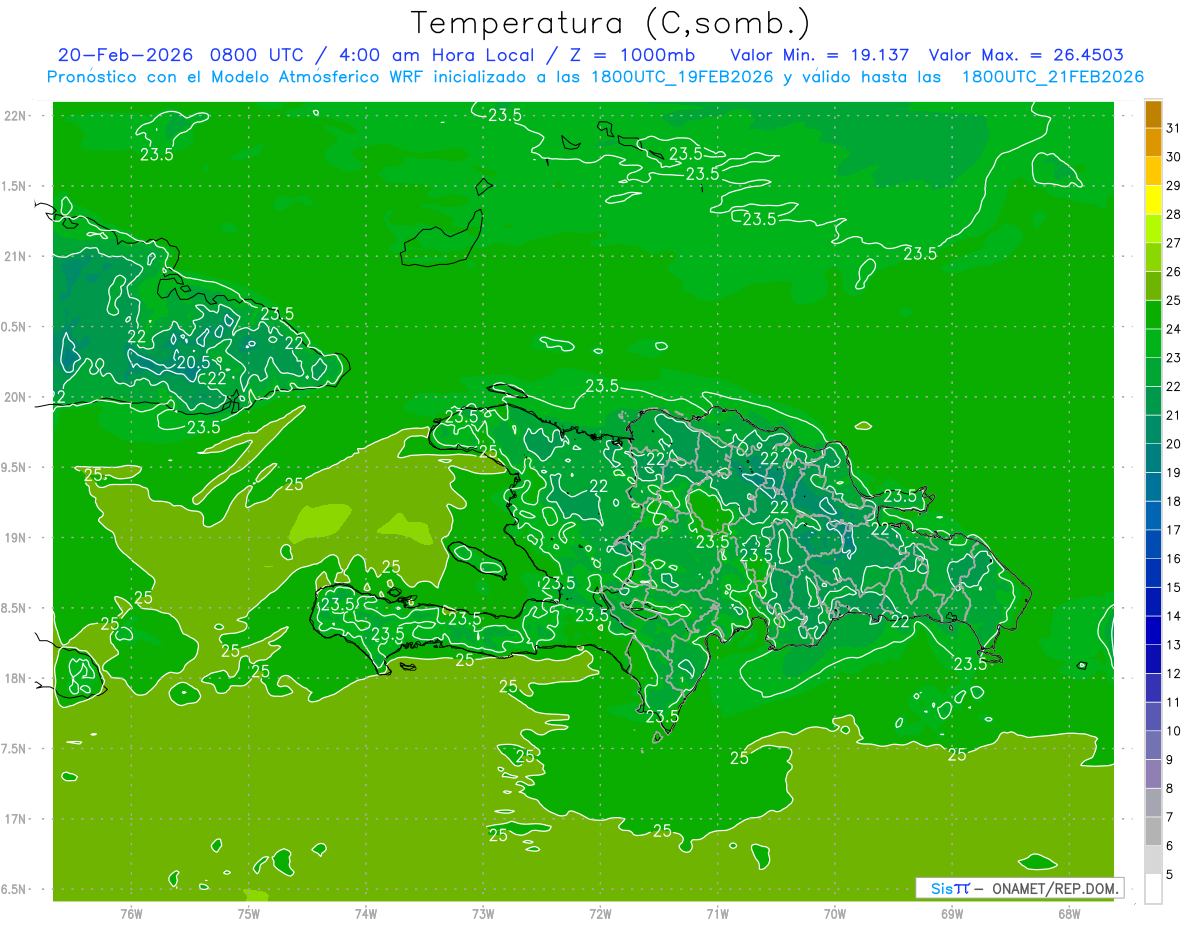The width and height of the screenshot is (1200, 927).
Task: Click the '74W' longitude axis label
Action: pos(366,914)
